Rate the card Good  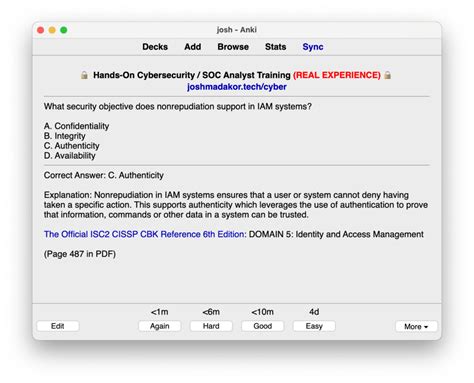[x=263, y=326]
